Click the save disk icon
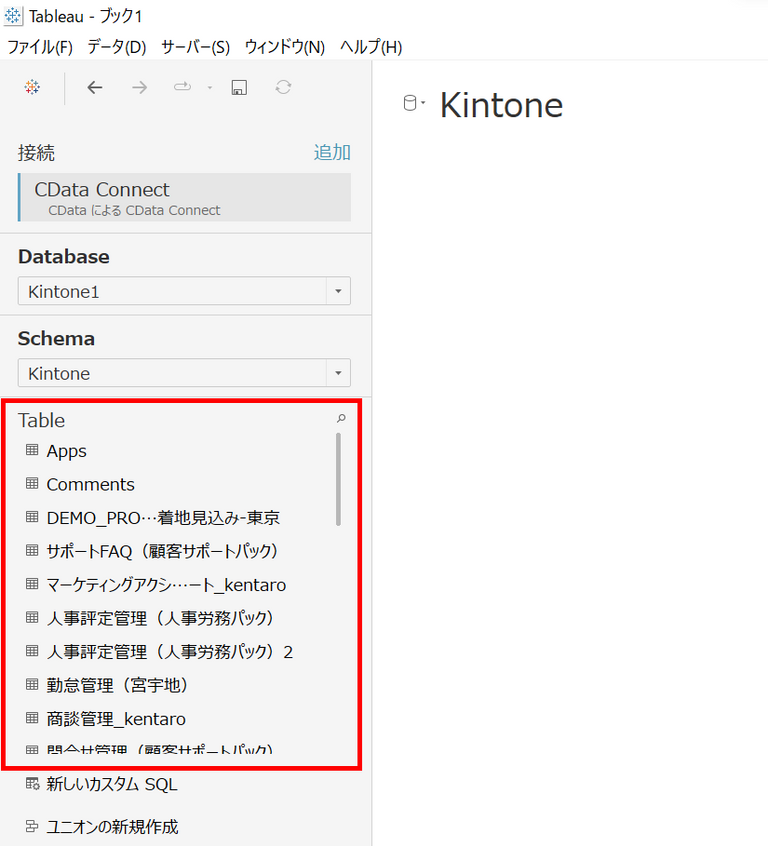Image resolution: width=768 pixels, height=846 pixels. click(x=239, y=87)
